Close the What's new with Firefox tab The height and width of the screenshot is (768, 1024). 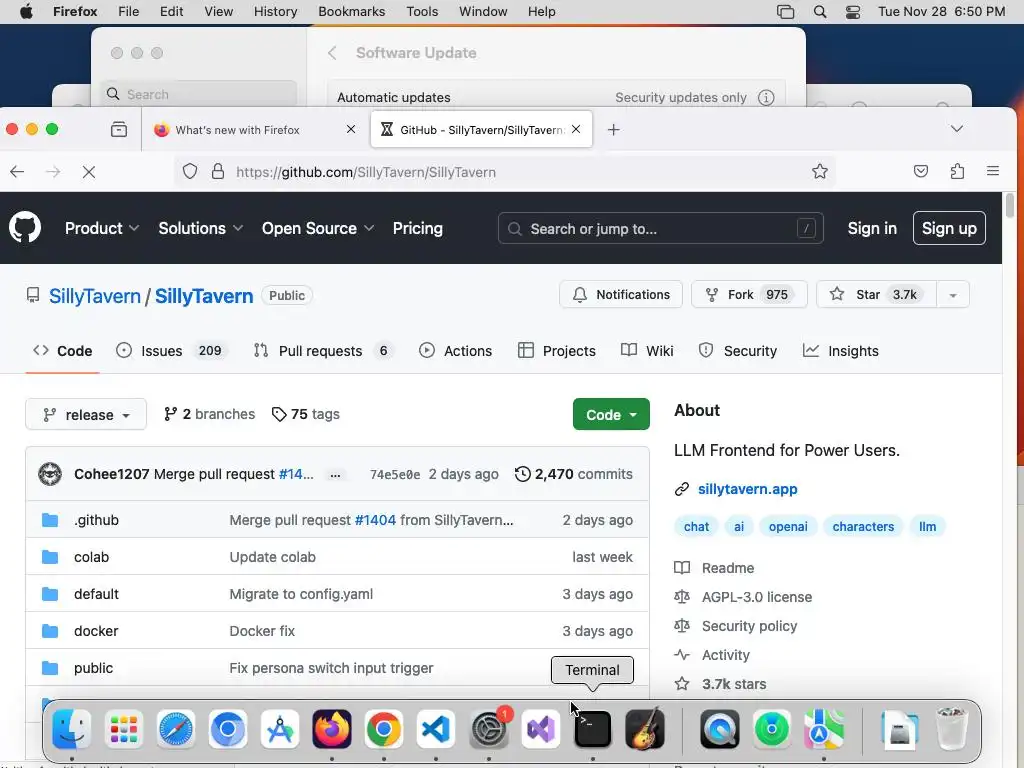tap(351, 129)
